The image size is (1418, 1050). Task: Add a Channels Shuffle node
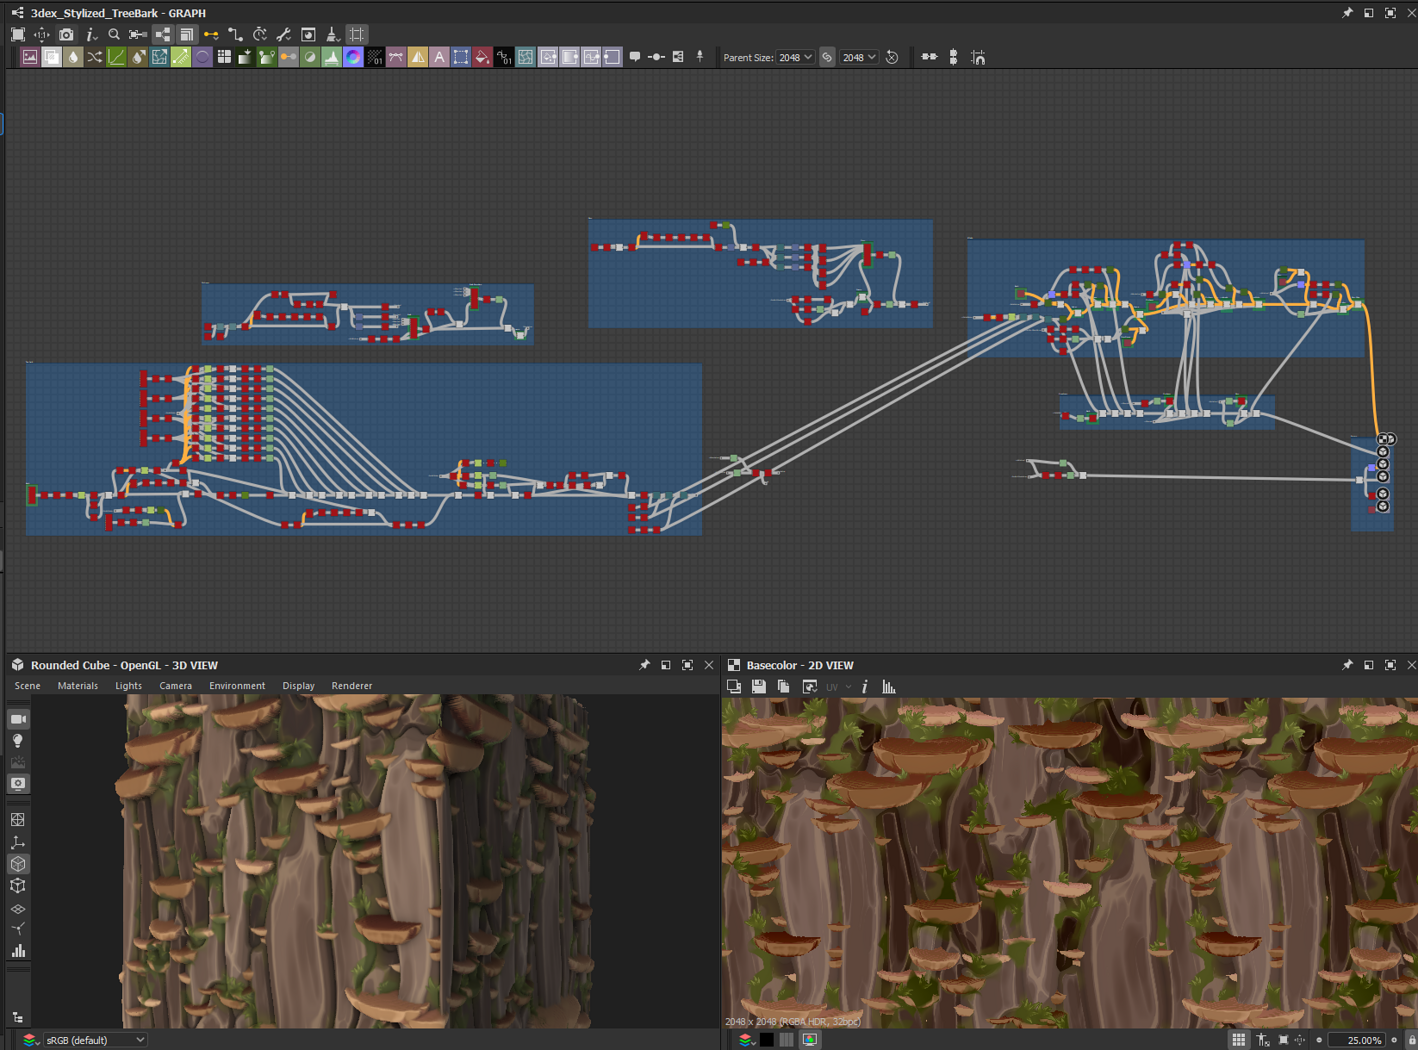(x=95, y=57)
